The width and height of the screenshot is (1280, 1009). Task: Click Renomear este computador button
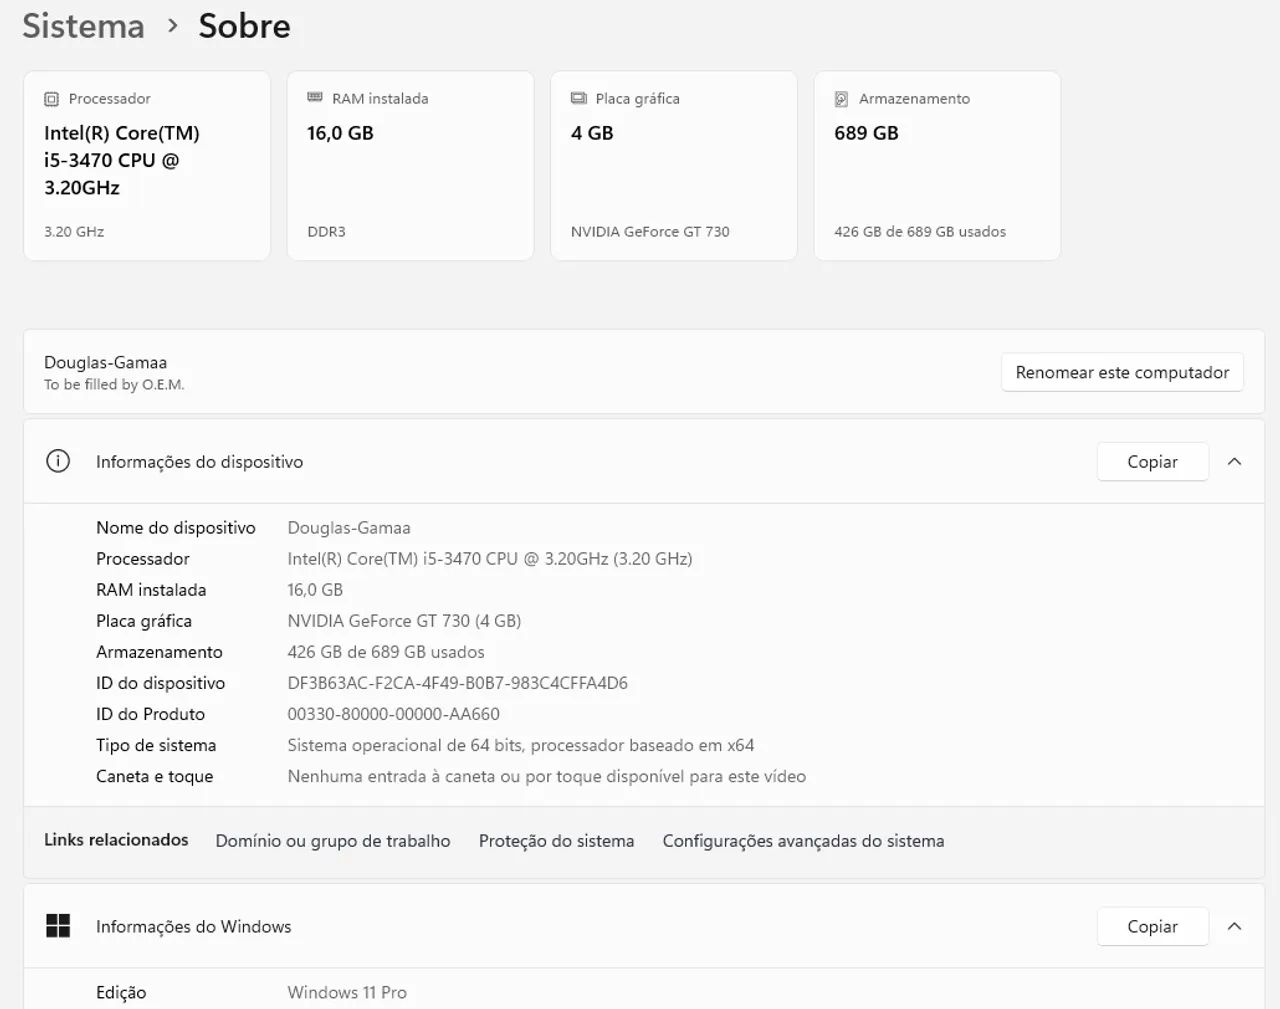click(x=1122, y=372)
